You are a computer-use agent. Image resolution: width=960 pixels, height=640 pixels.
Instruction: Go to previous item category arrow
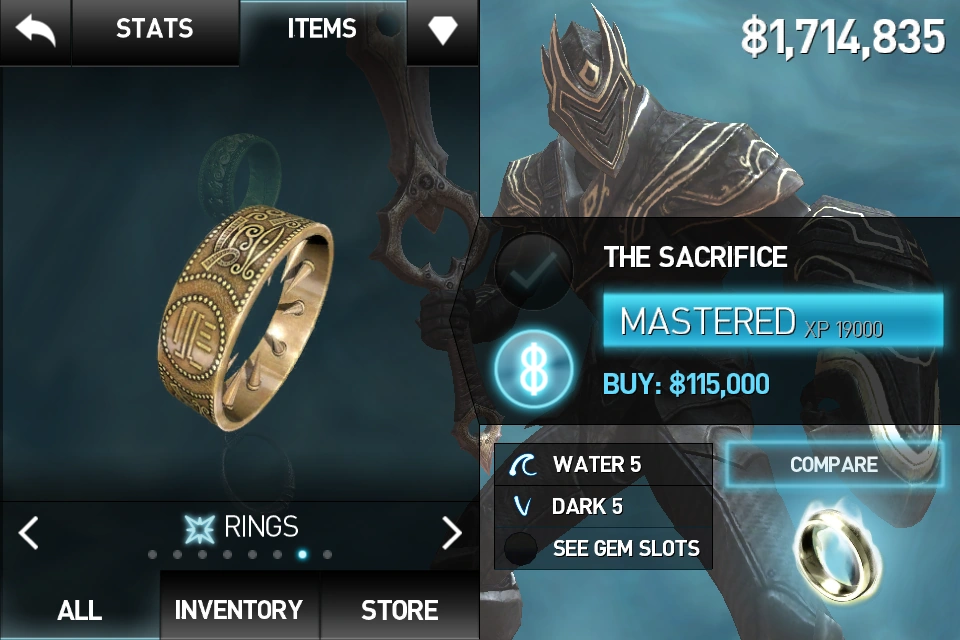[28, 532]
